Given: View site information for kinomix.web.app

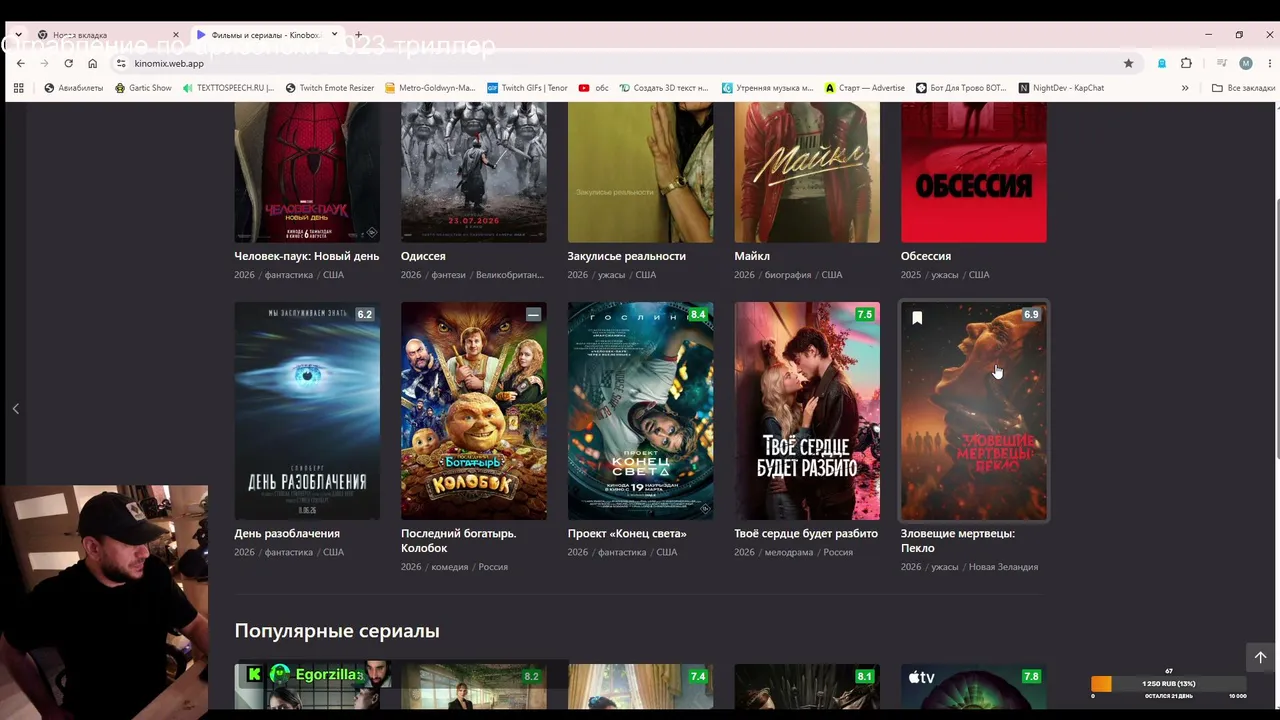Looking at the screenshot, I should [x=121, y=63].
